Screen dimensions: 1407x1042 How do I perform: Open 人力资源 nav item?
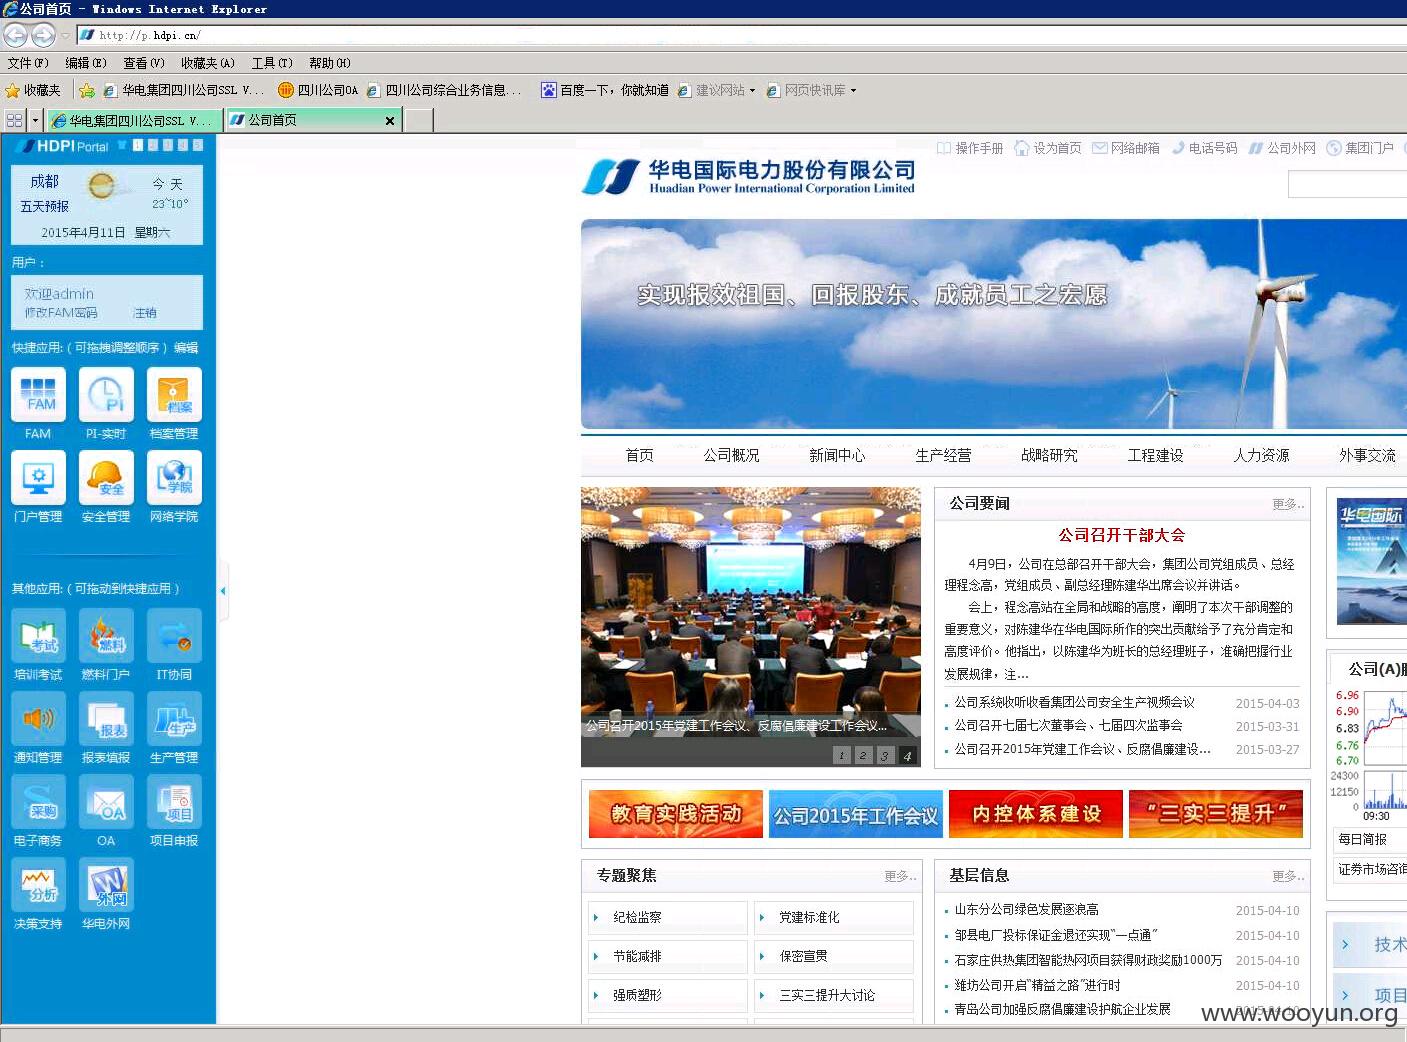(x=1261, y=455)
